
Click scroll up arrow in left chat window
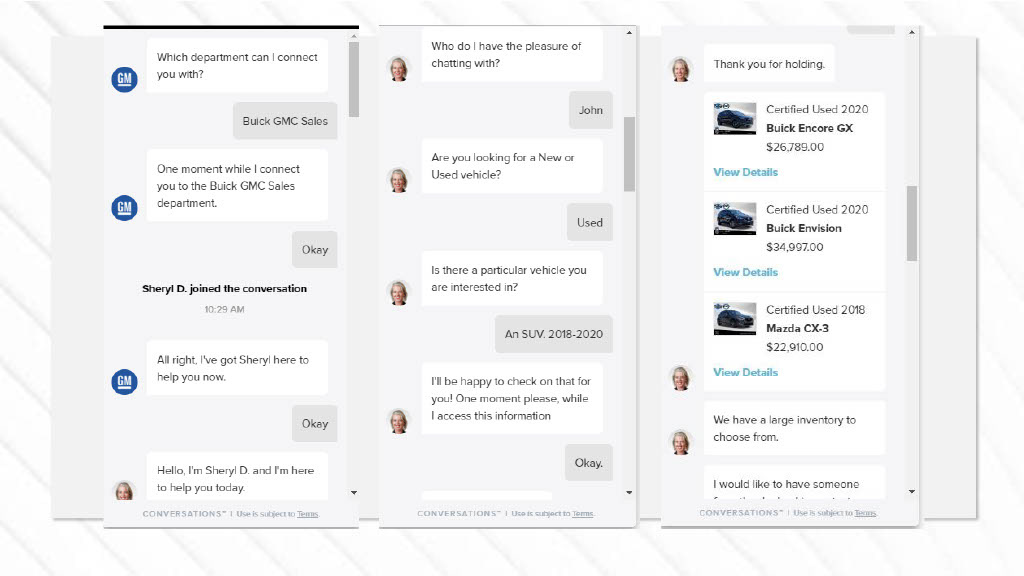click(x=354, y=37)
